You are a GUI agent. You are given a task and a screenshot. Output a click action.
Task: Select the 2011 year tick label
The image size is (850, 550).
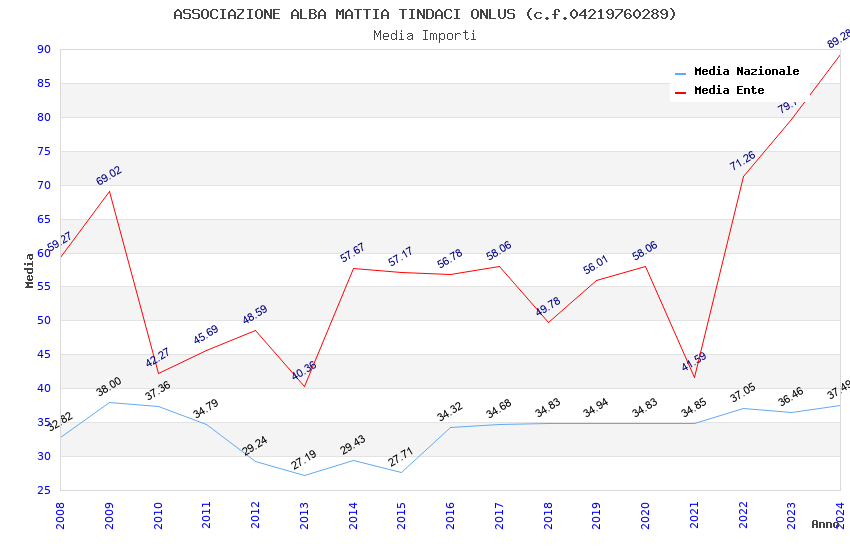pyautogui.click(x=207, y=515)
